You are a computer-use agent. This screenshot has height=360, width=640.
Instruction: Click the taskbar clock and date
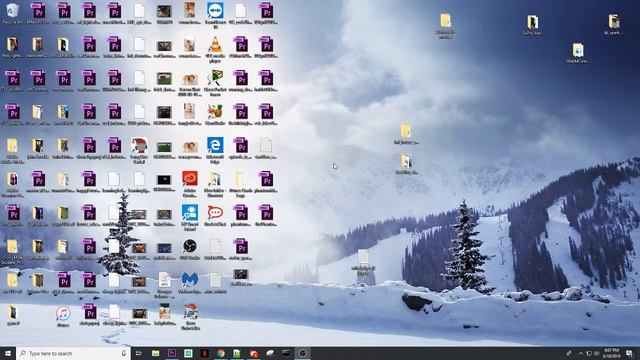click(x=611, y=353)
